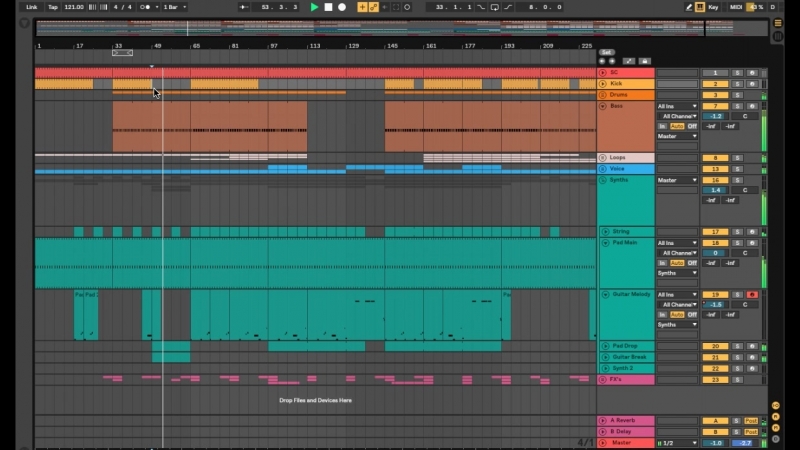Viewport: 800px width, 450px height.
Task: Toggle the Key map mode switch
Action: point(714,7)
